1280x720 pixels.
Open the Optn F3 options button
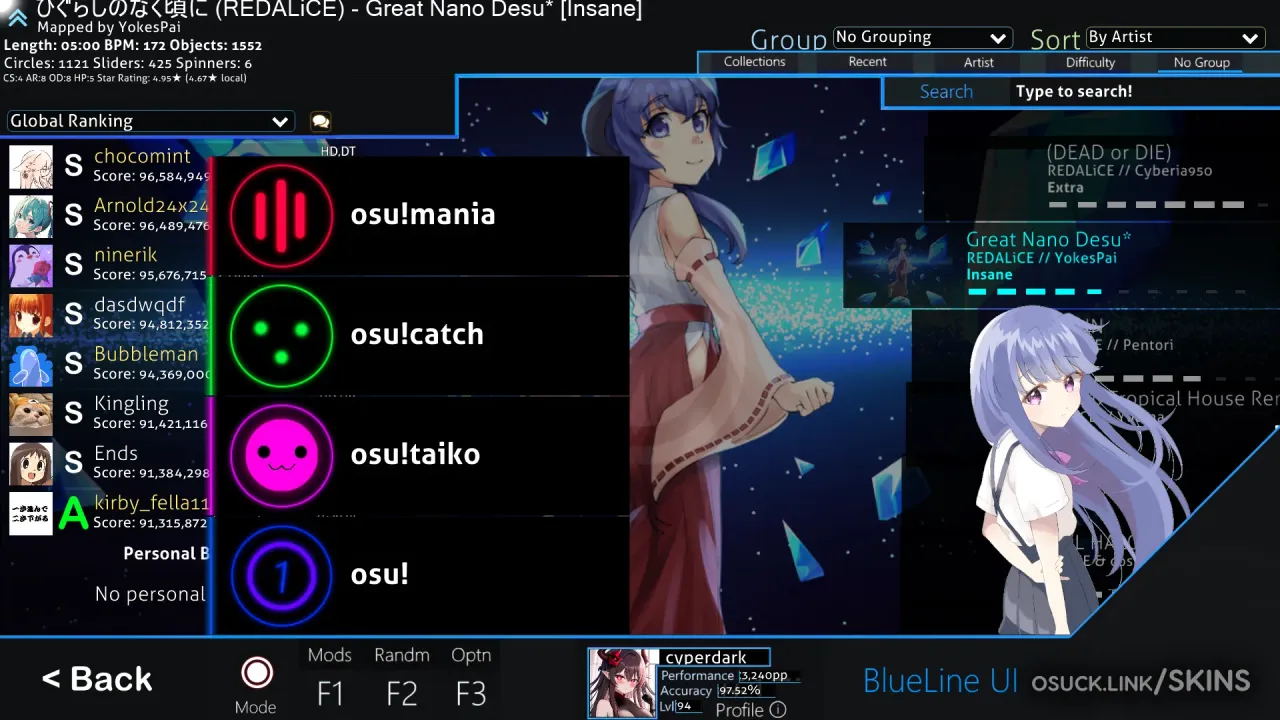click(471, 678)
